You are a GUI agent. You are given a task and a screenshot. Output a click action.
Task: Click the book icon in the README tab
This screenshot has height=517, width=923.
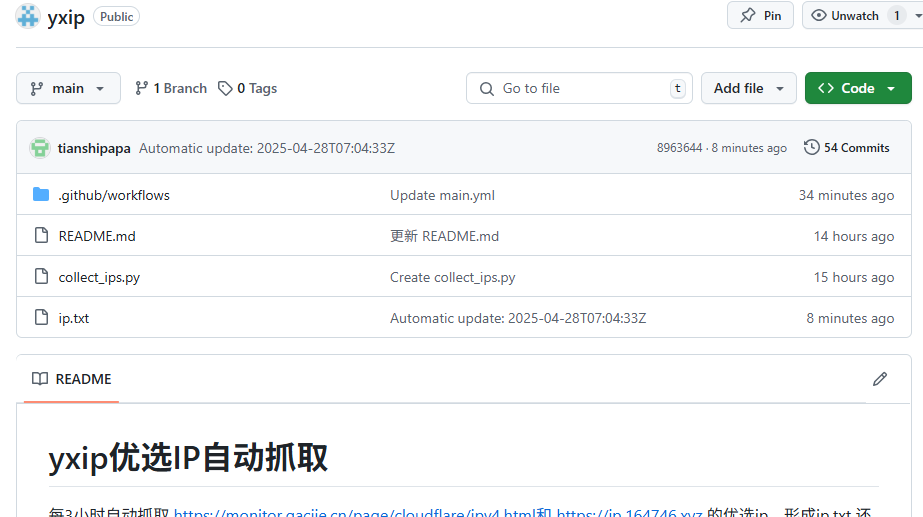[x=40, y=379]
